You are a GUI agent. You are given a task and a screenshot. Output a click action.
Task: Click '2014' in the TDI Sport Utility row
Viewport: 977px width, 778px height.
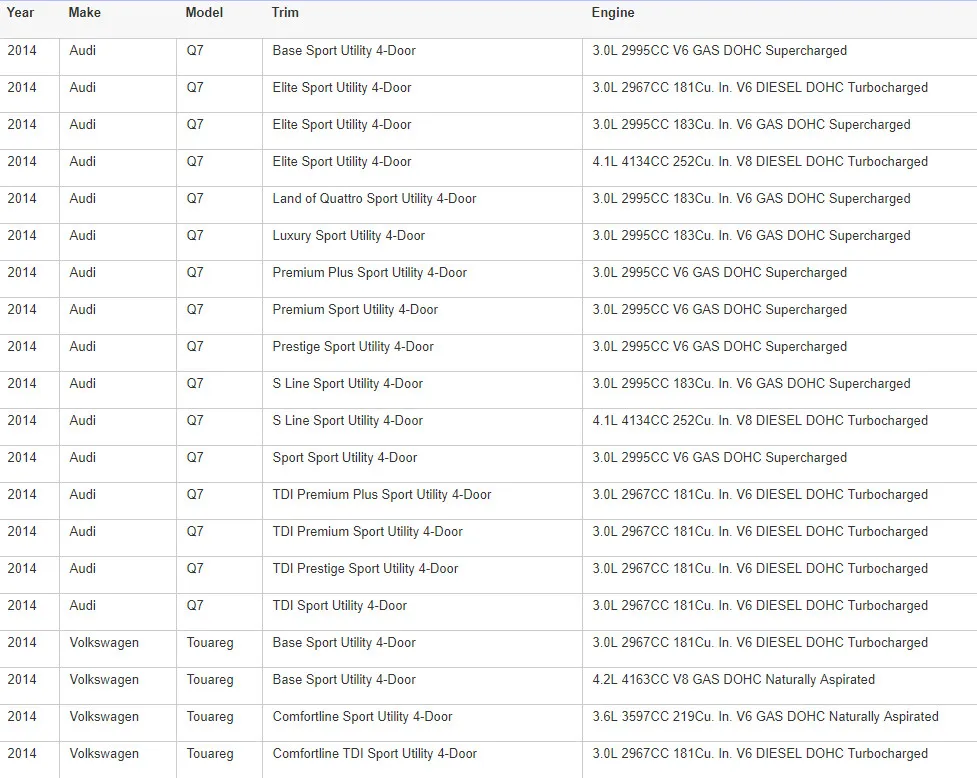tap(22, 605)
